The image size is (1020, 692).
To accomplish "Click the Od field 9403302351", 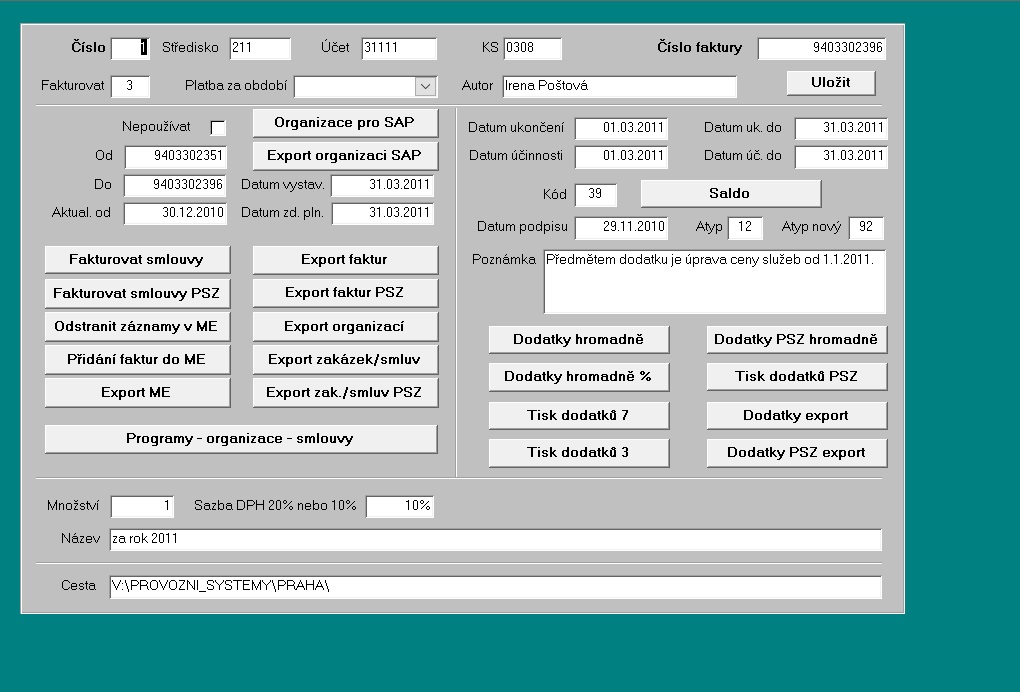I will coord(176,157).
